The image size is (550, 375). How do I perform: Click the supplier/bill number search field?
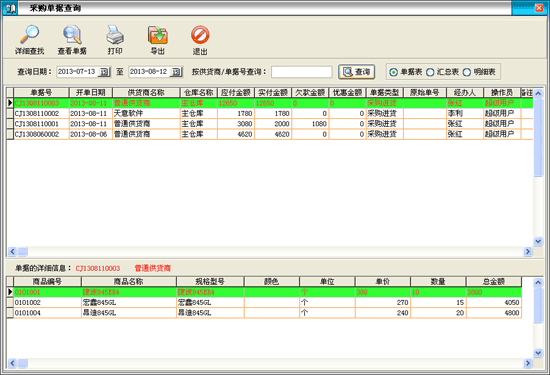point(302,72)
